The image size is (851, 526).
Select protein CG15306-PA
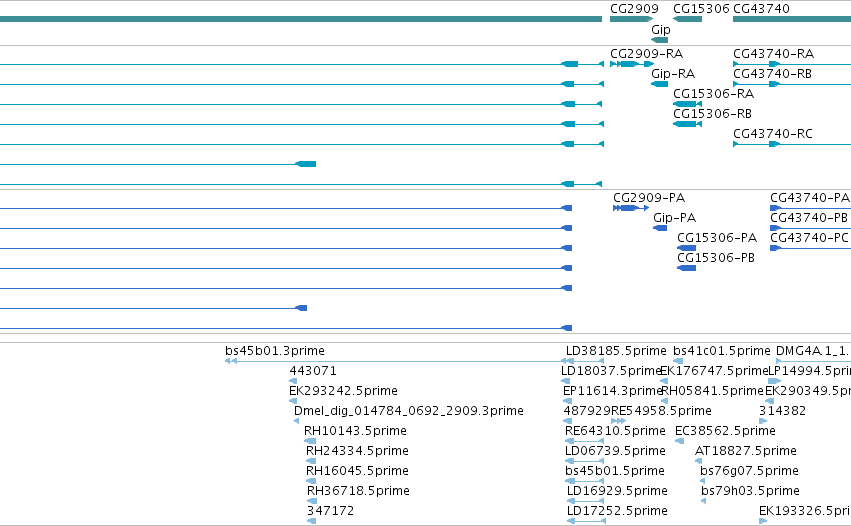pyautogui.click(x=717, y=238)
